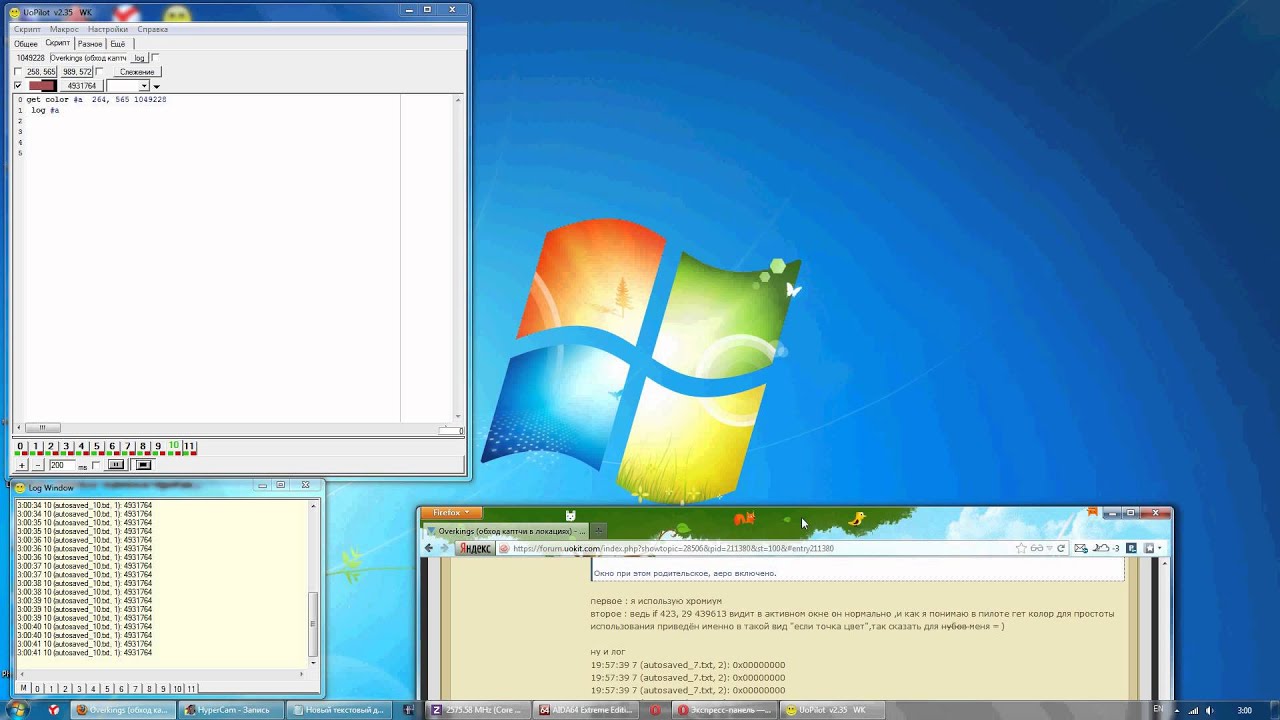Open the Макрос menu
This screenshot has height=720, width=1280.
pyautogui.click(x=64, y=29)
